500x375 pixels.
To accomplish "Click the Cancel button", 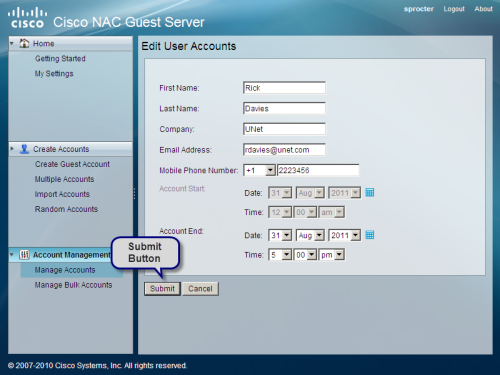I will click(x=200, y=289).
